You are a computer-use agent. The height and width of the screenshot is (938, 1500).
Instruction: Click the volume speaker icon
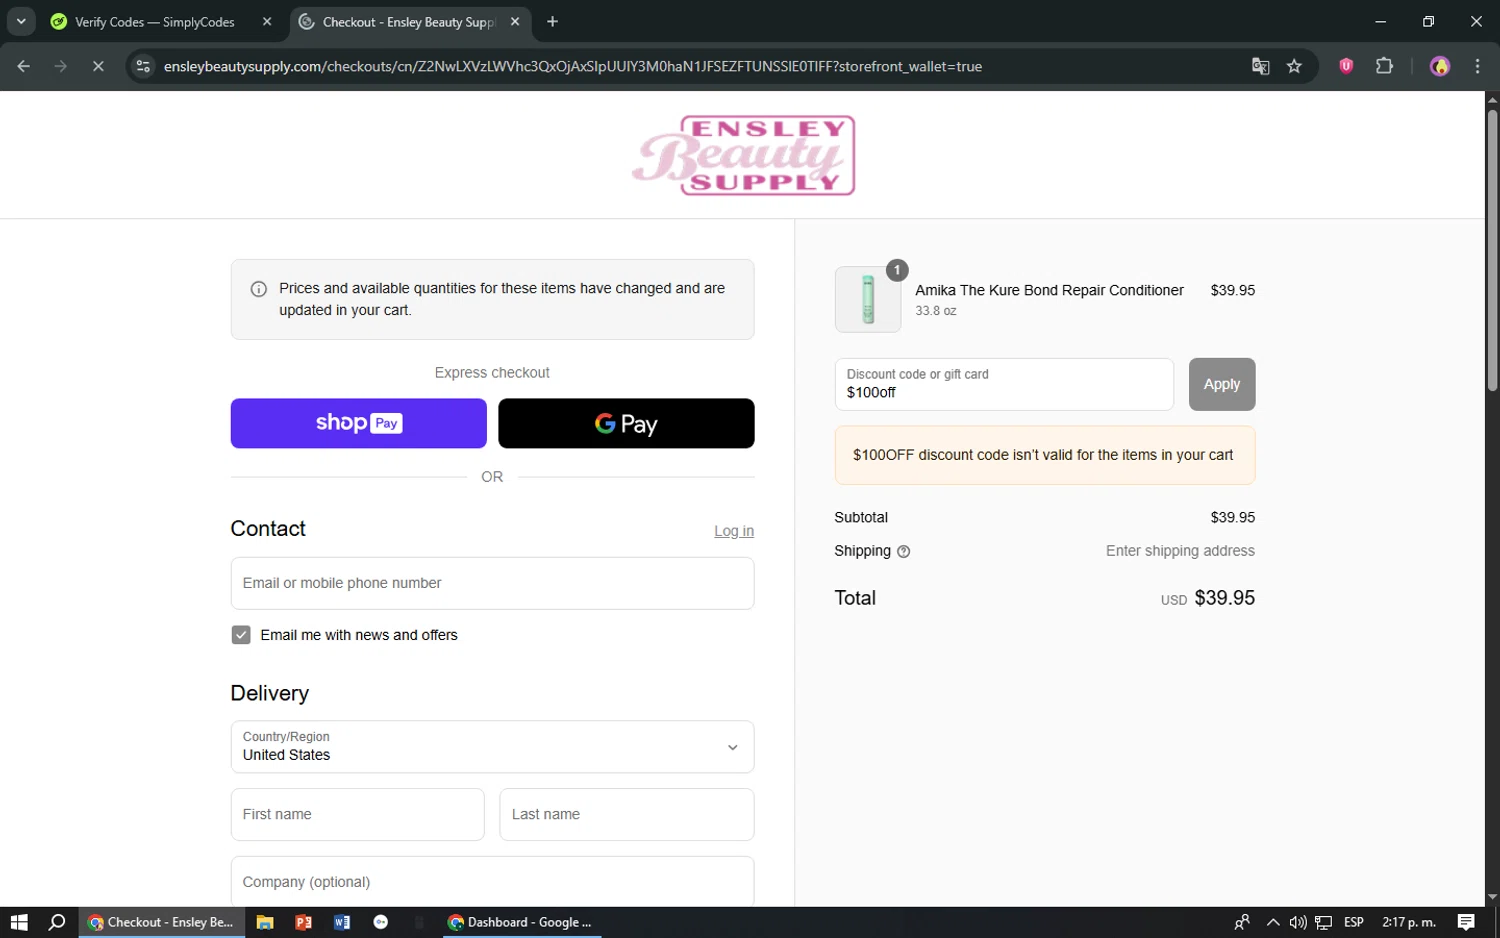(1298, 922)
